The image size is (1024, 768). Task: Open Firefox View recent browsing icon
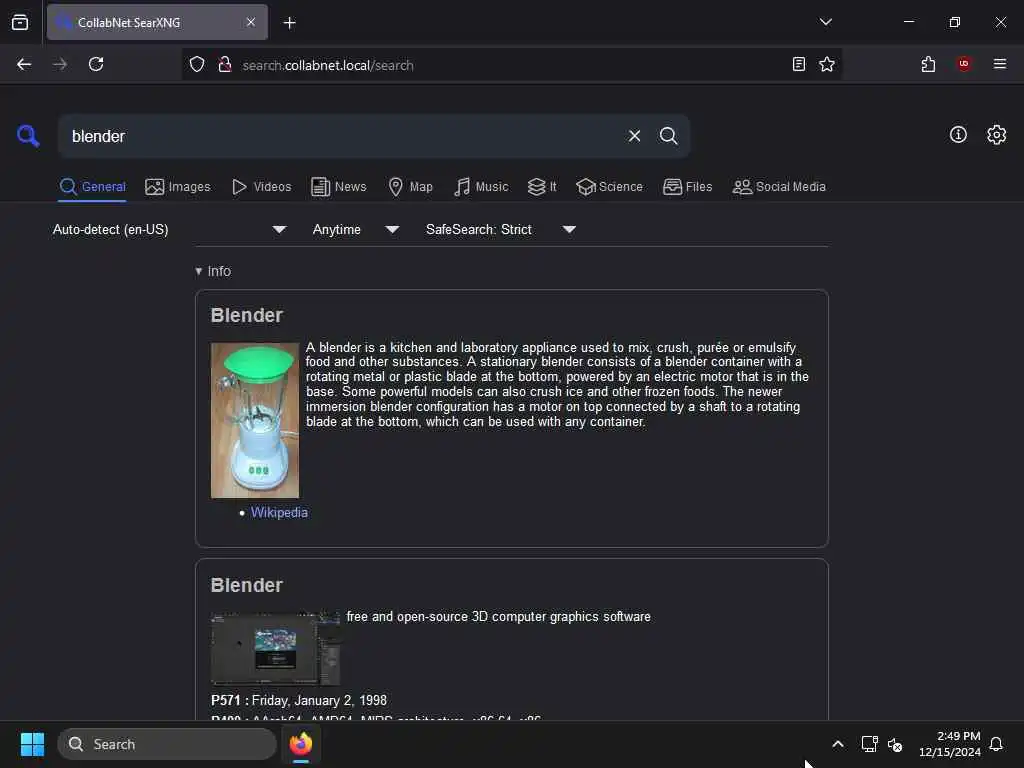tap(20, 22)
